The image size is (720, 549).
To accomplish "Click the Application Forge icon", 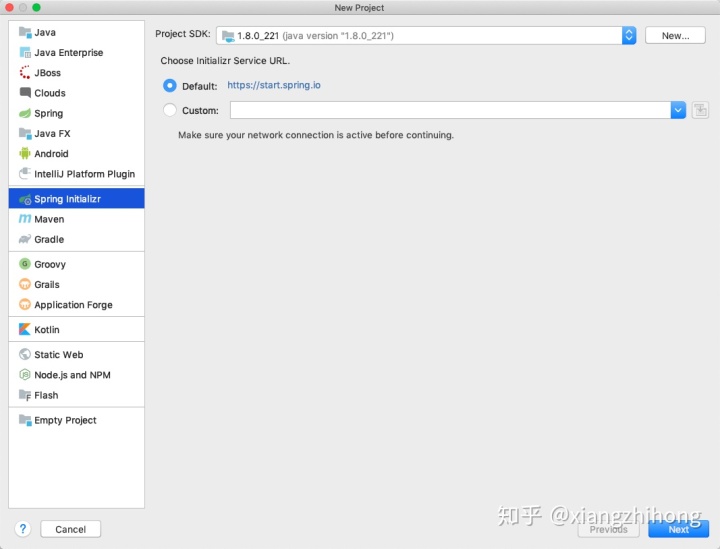I will click(25, 304).
